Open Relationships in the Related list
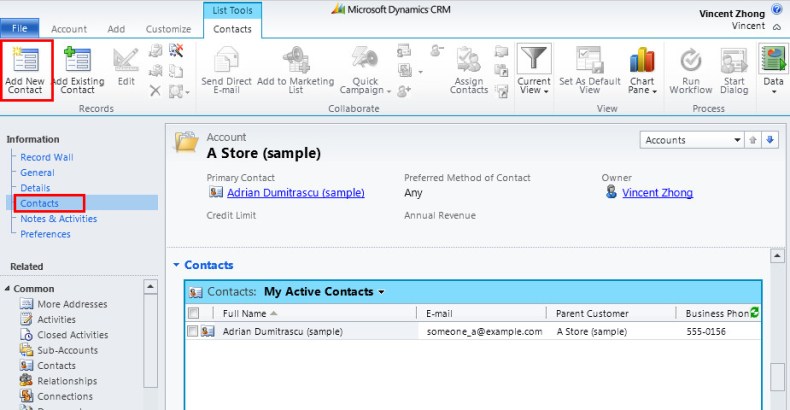Image resolution: width=790 pixels, height=410 pixels. (67, 381)
